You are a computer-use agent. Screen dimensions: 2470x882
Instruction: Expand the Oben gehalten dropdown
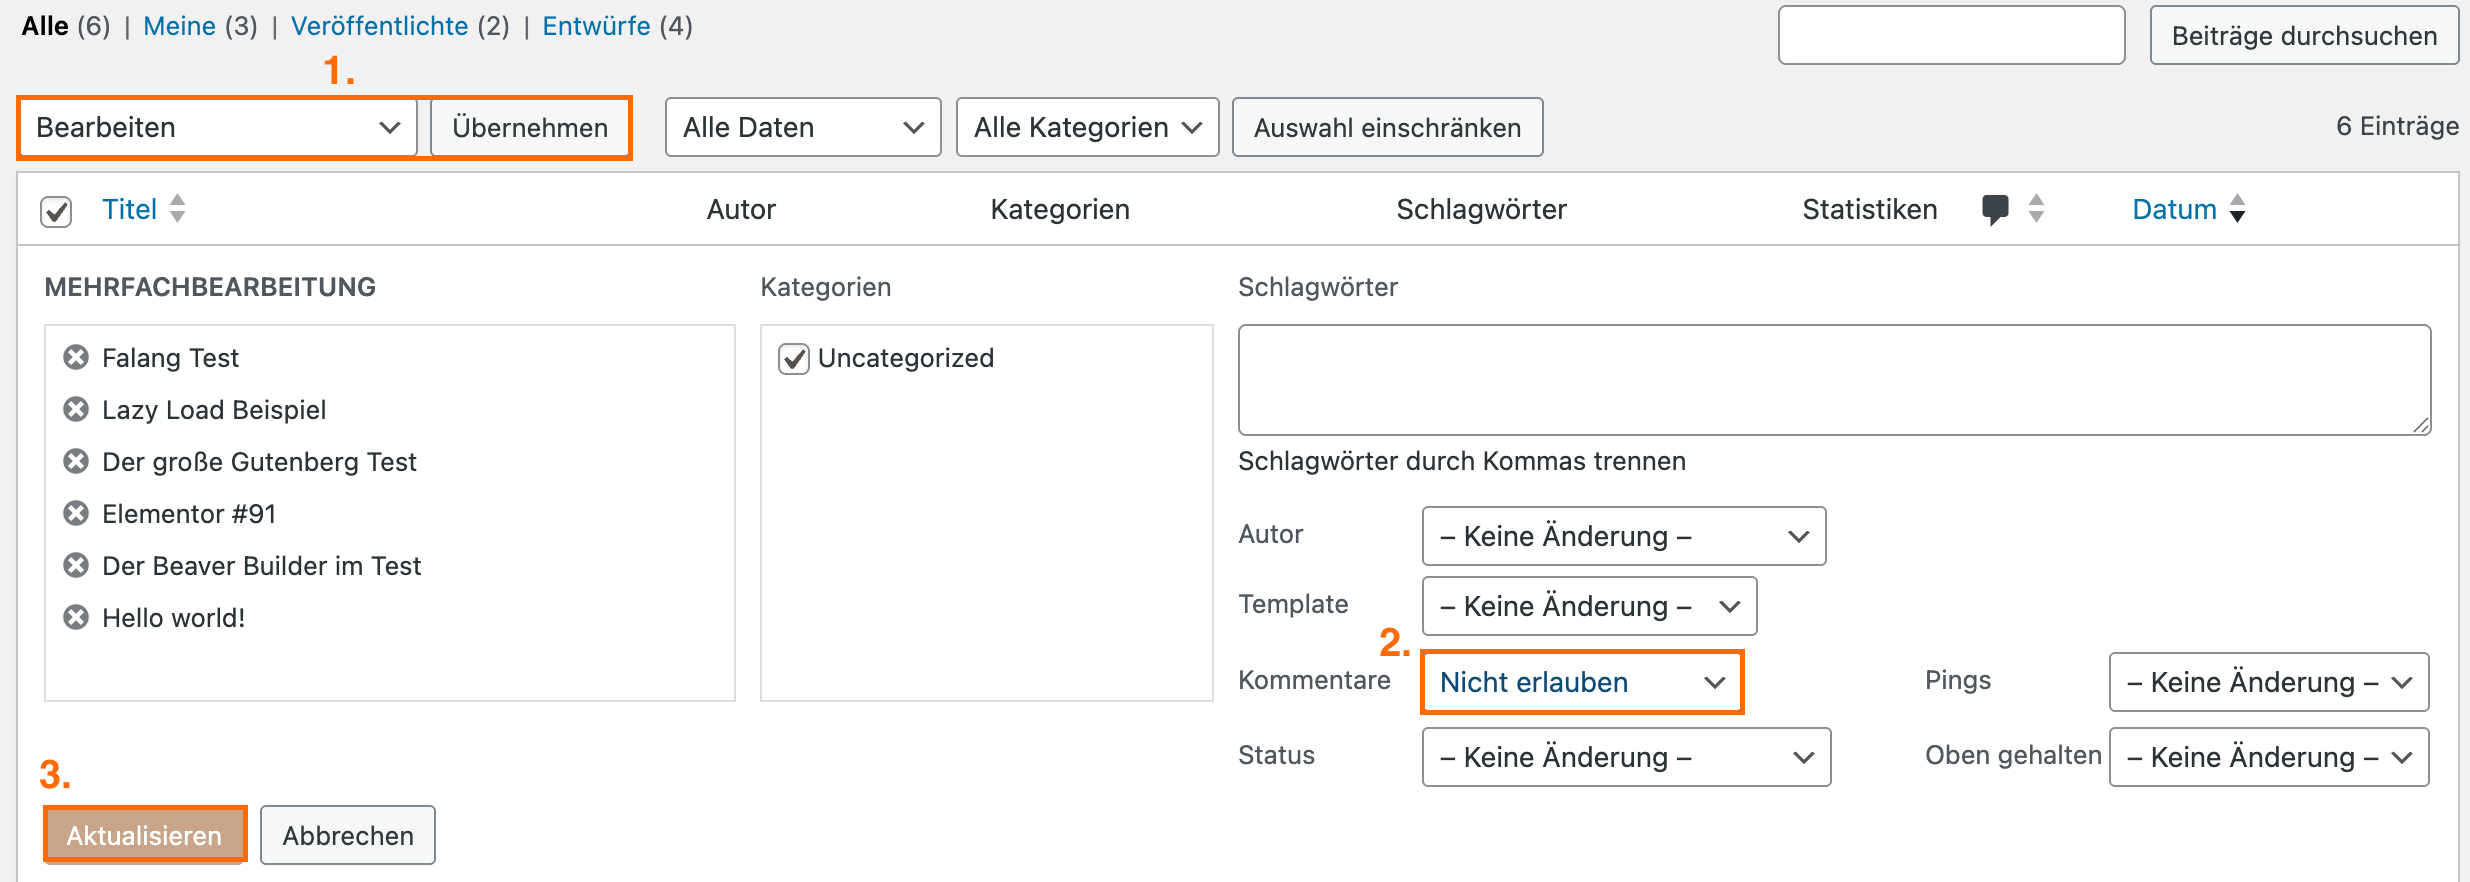tap(2268, 758)
